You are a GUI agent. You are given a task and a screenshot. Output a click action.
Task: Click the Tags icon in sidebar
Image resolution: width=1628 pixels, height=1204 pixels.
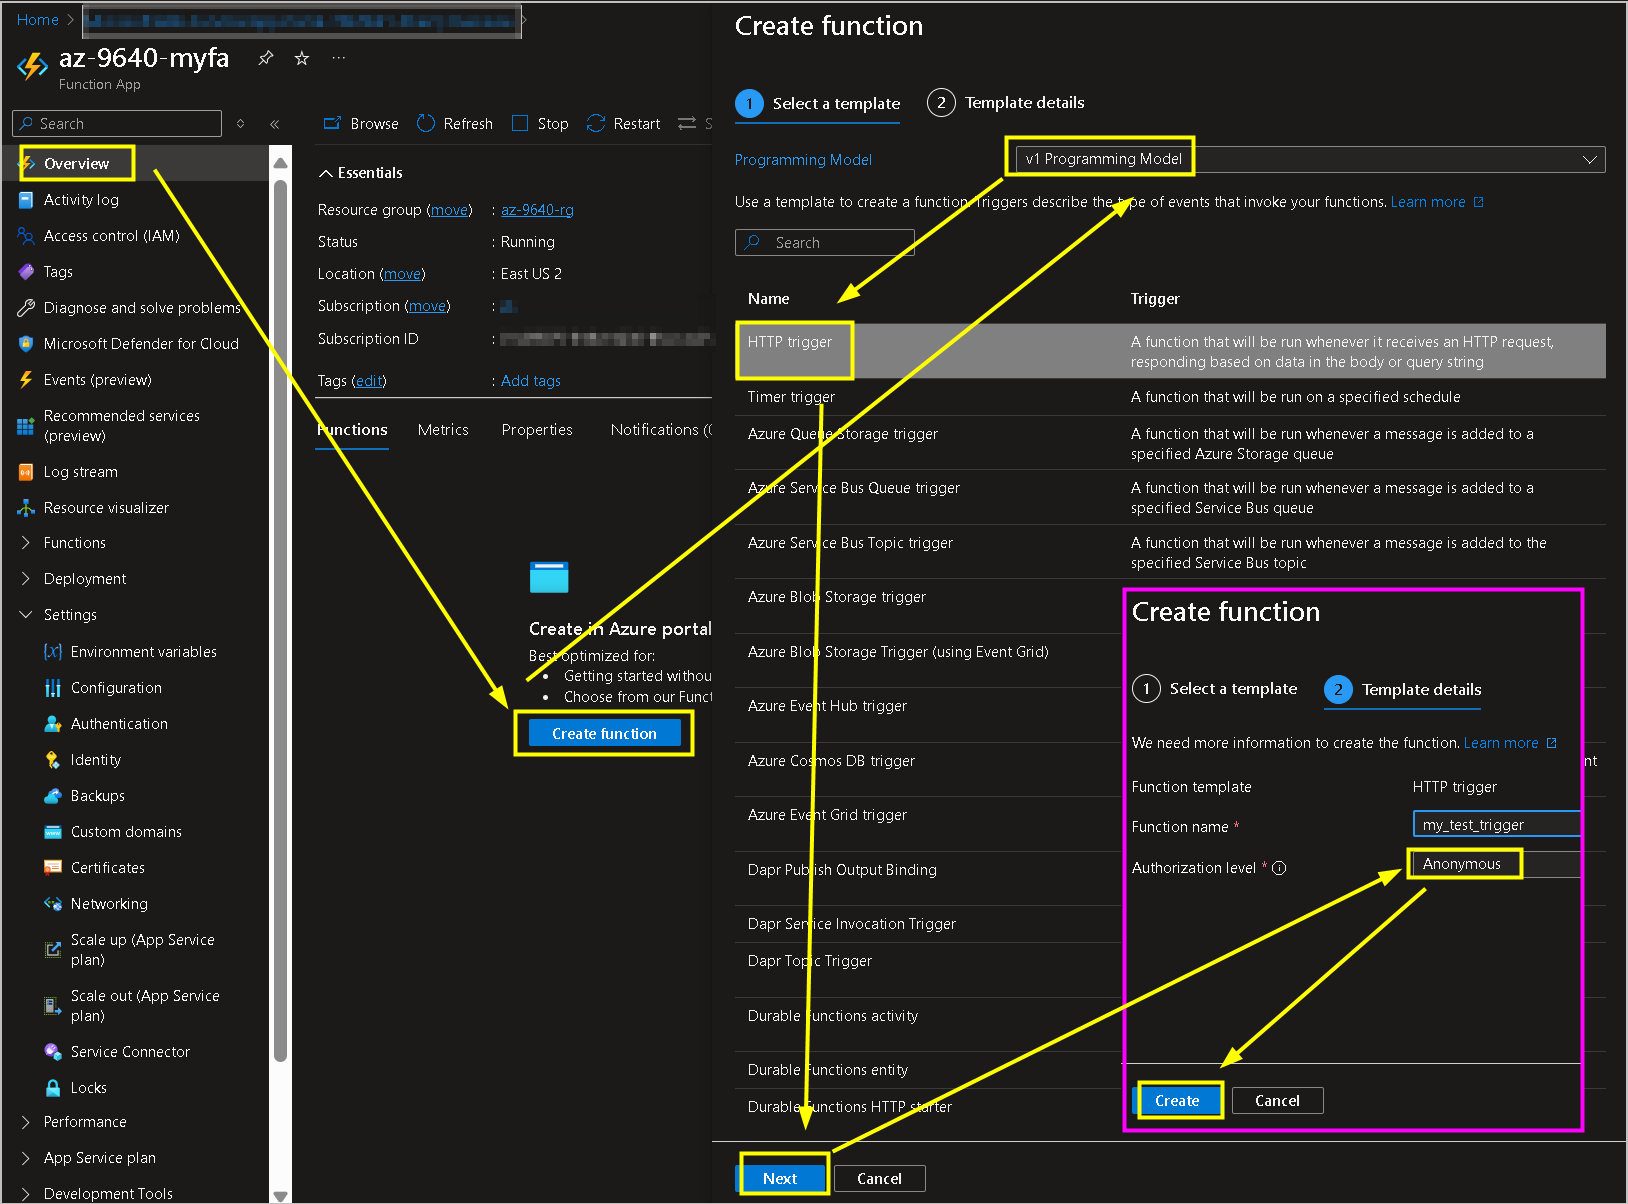point(26,272)
